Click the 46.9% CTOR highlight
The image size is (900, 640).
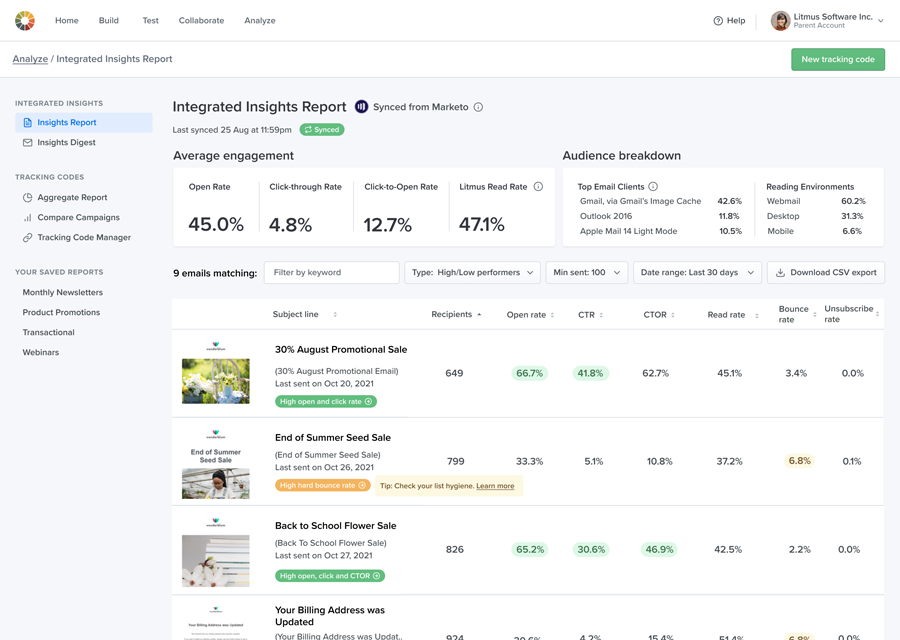pos(659,549)
